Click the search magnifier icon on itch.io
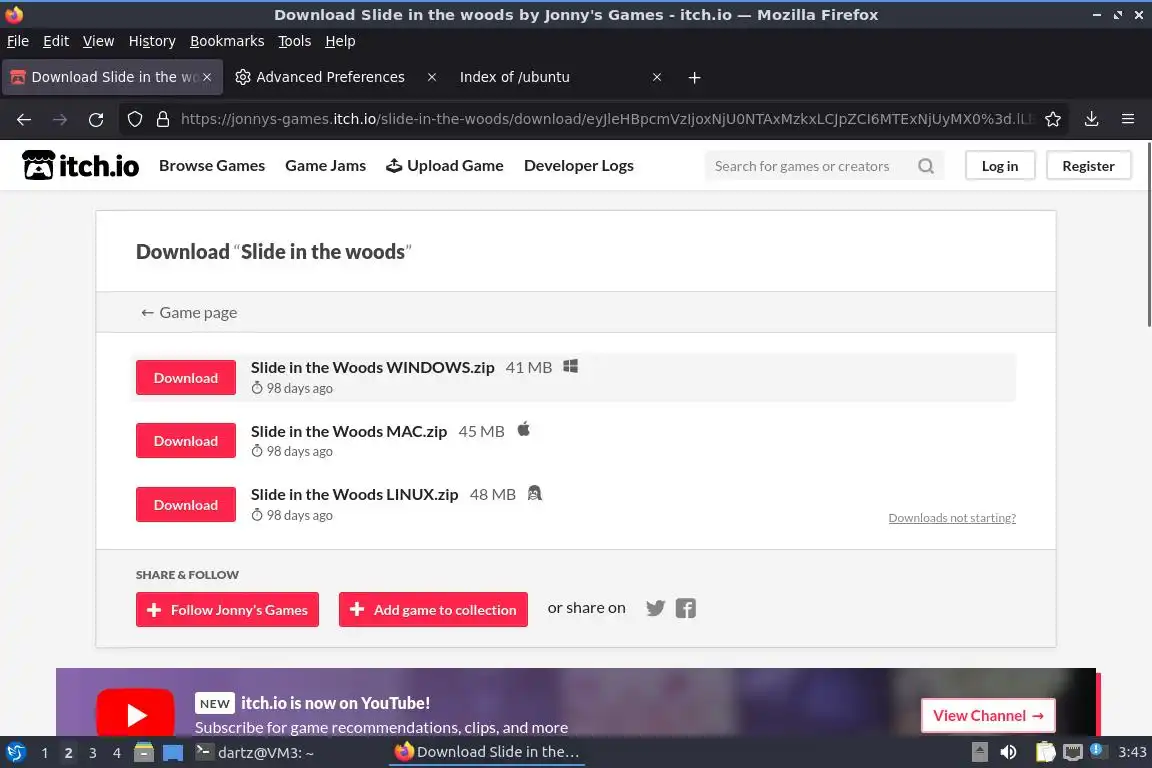 point(926,166)
